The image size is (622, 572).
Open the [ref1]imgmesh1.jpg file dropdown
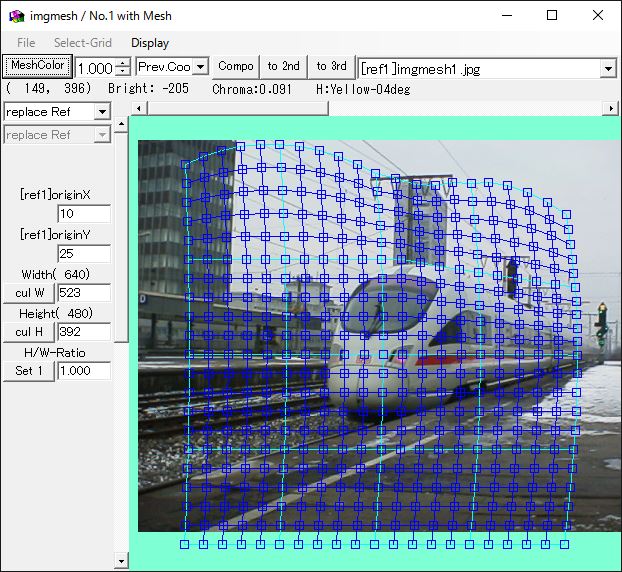point(608,68)
